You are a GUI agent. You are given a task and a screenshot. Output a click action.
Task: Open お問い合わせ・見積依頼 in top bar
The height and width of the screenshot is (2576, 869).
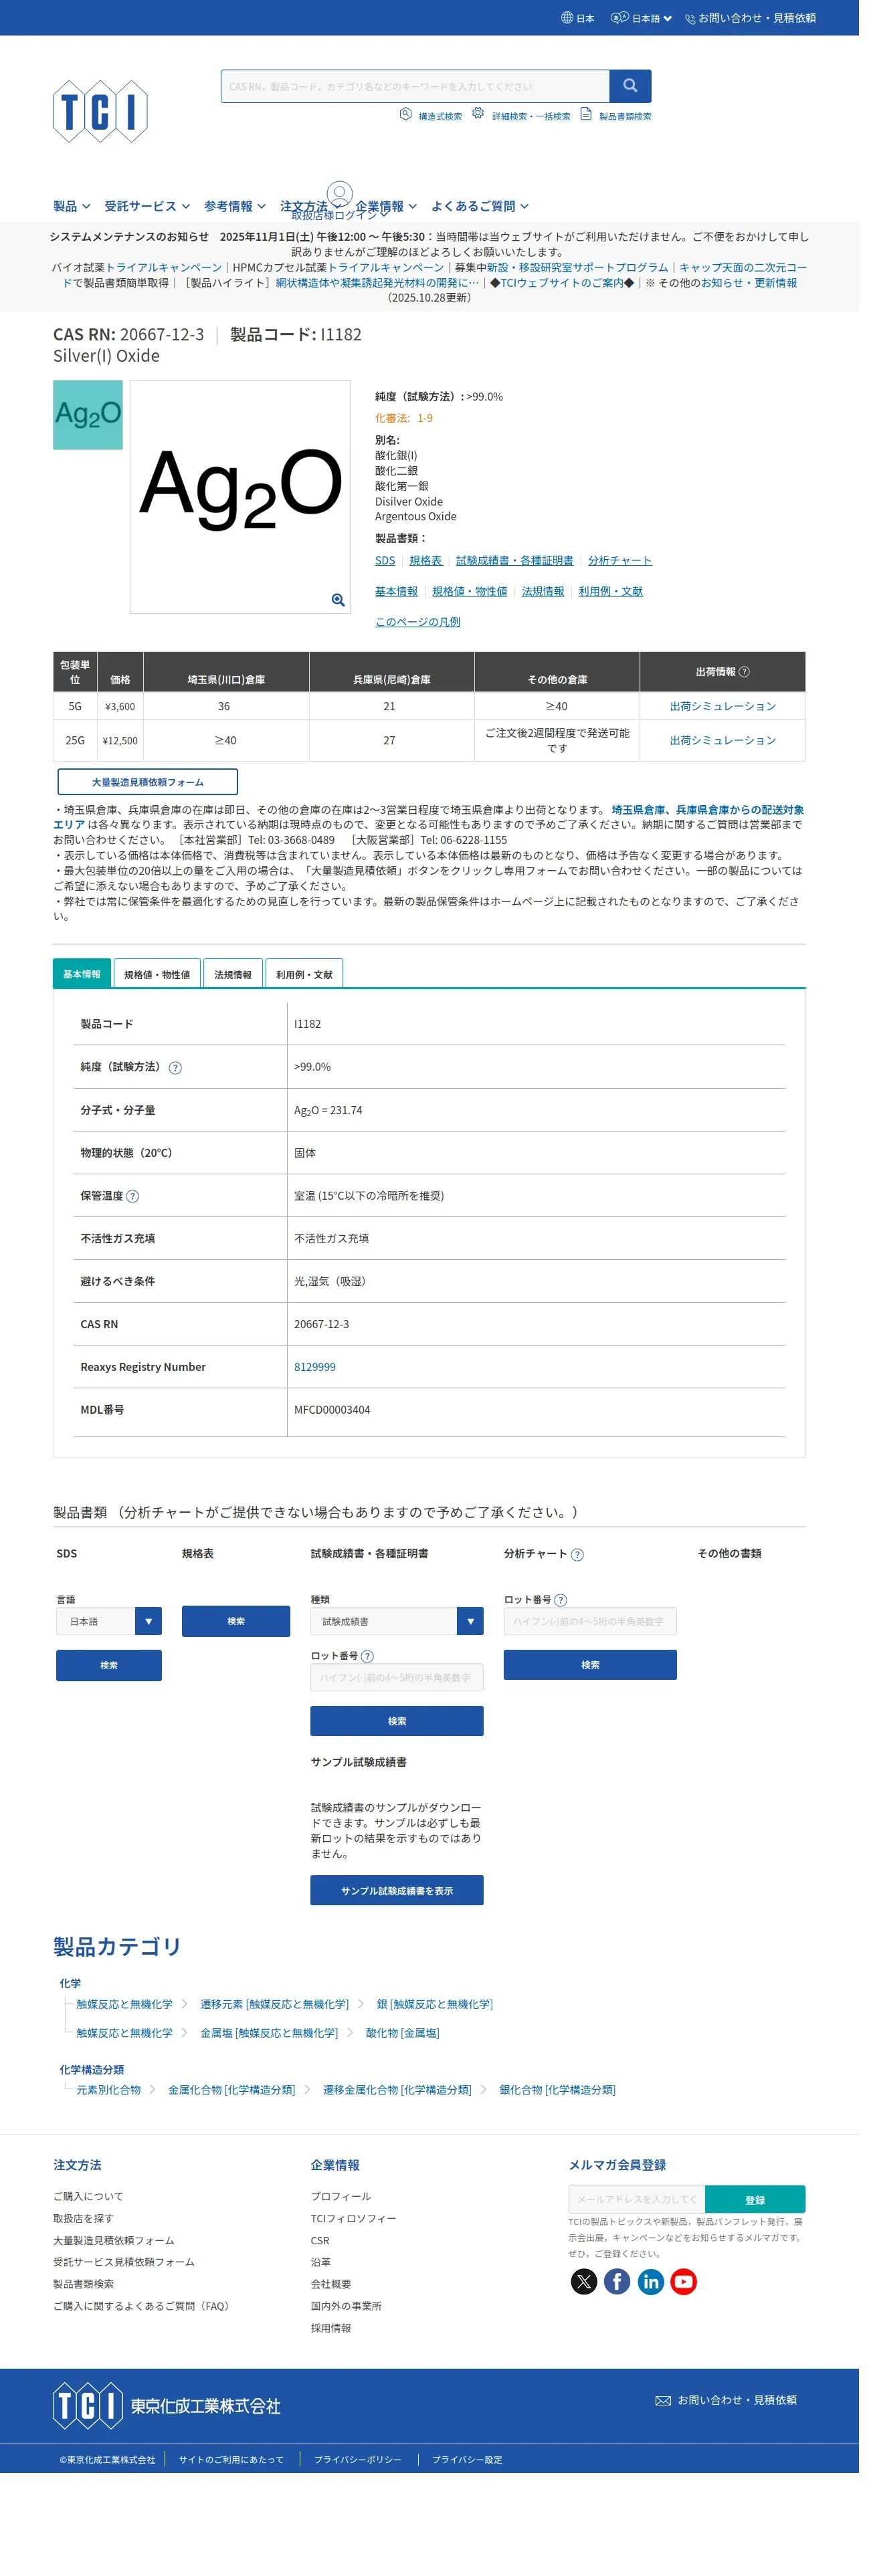(x=757, y=18)
